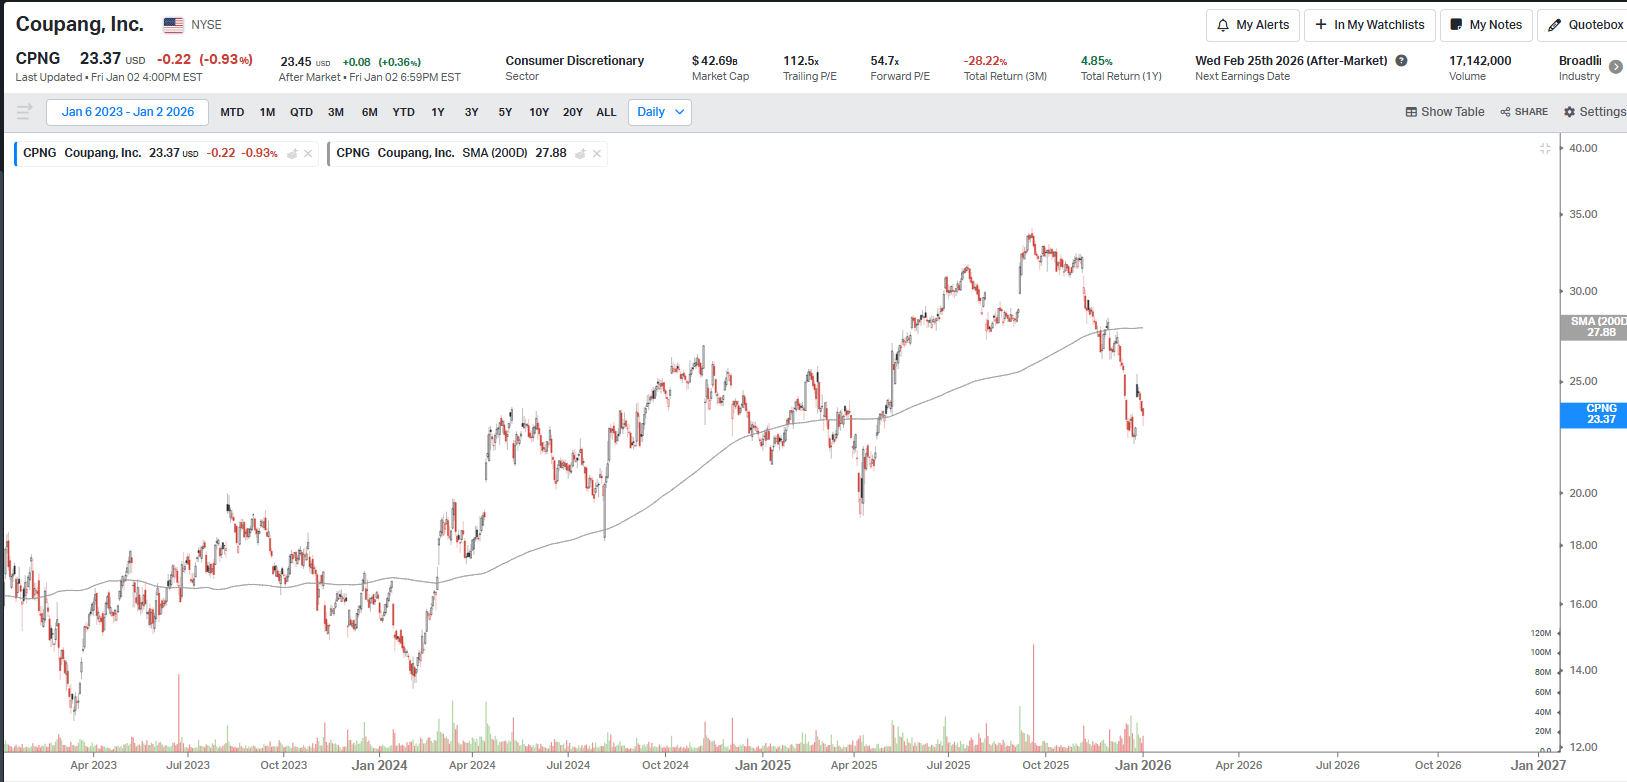The height and width of the screenshot is (782, 1627).
Task: Click the 23.45 after-market price
Action: [x=296, y=62]
